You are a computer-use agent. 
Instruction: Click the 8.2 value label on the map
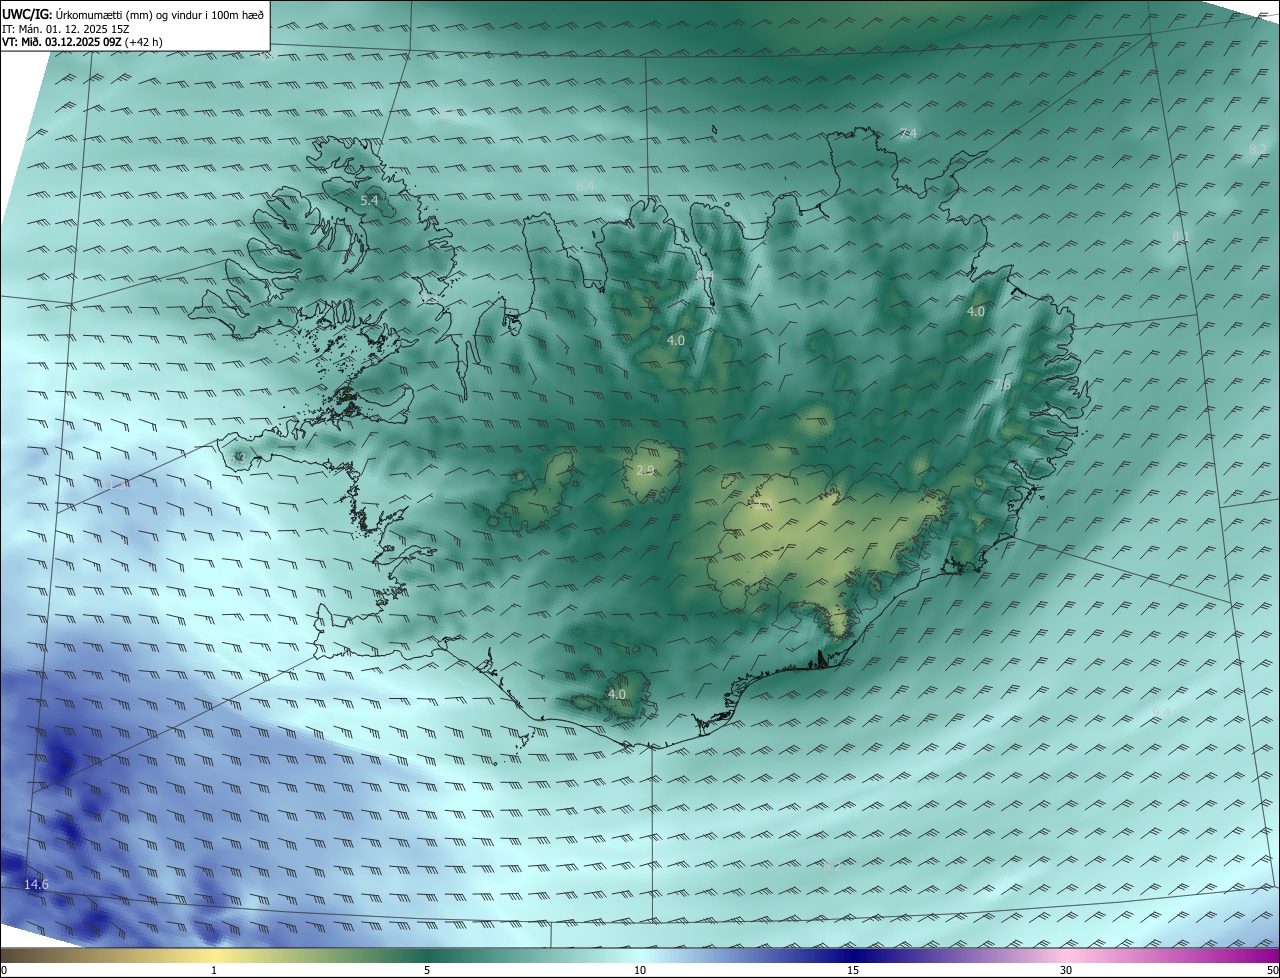(1258, 150)
